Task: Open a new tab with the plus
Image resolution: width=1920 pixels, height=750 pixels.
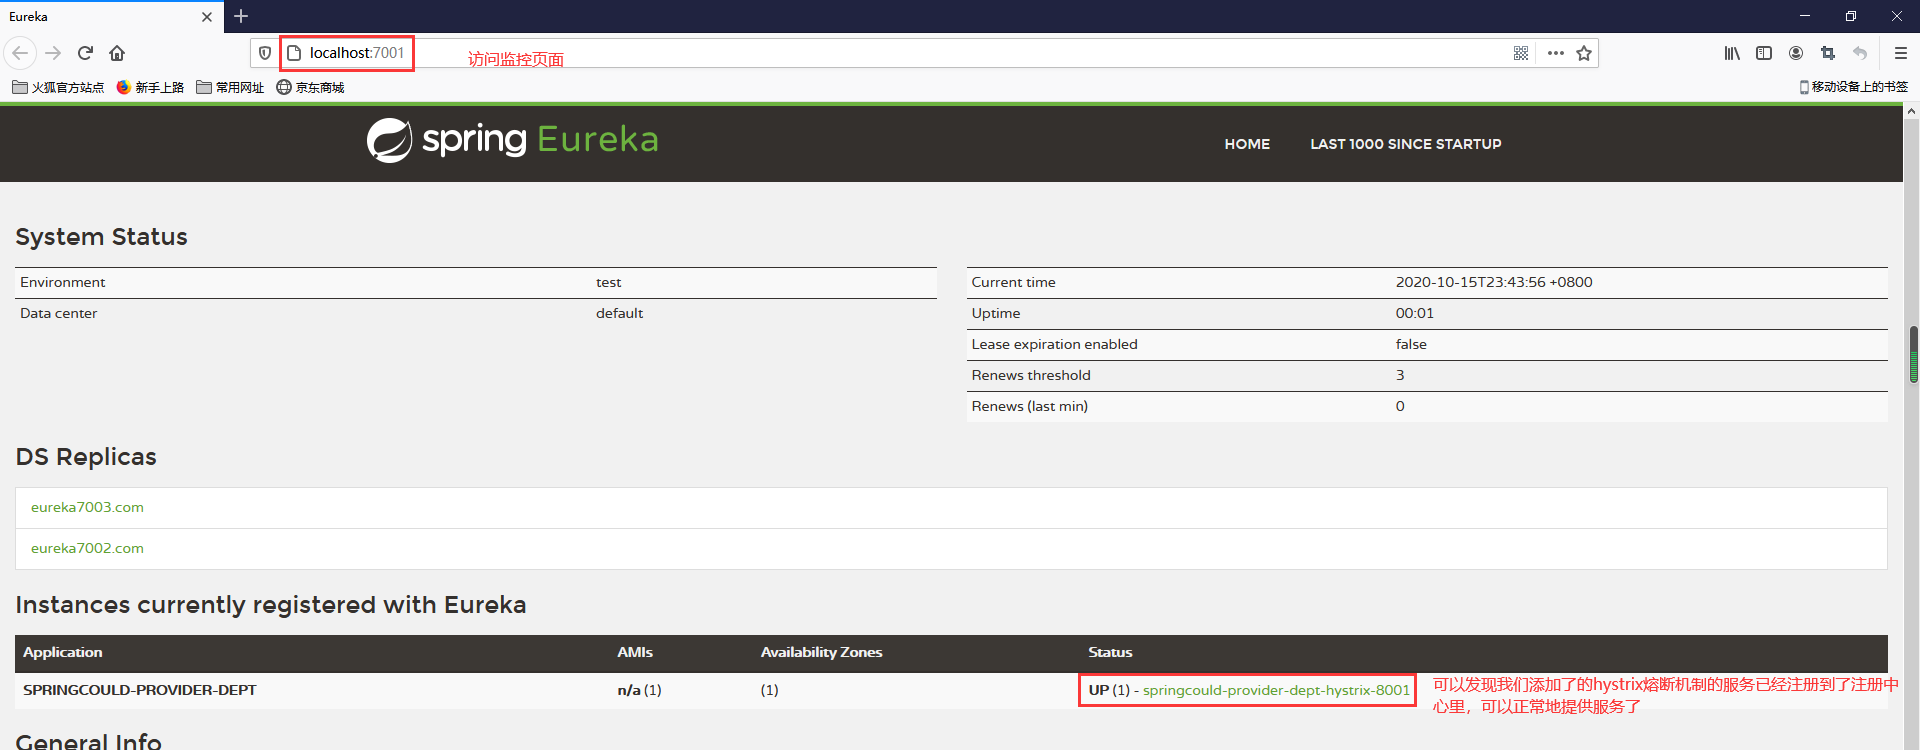Action: [241, 16]
